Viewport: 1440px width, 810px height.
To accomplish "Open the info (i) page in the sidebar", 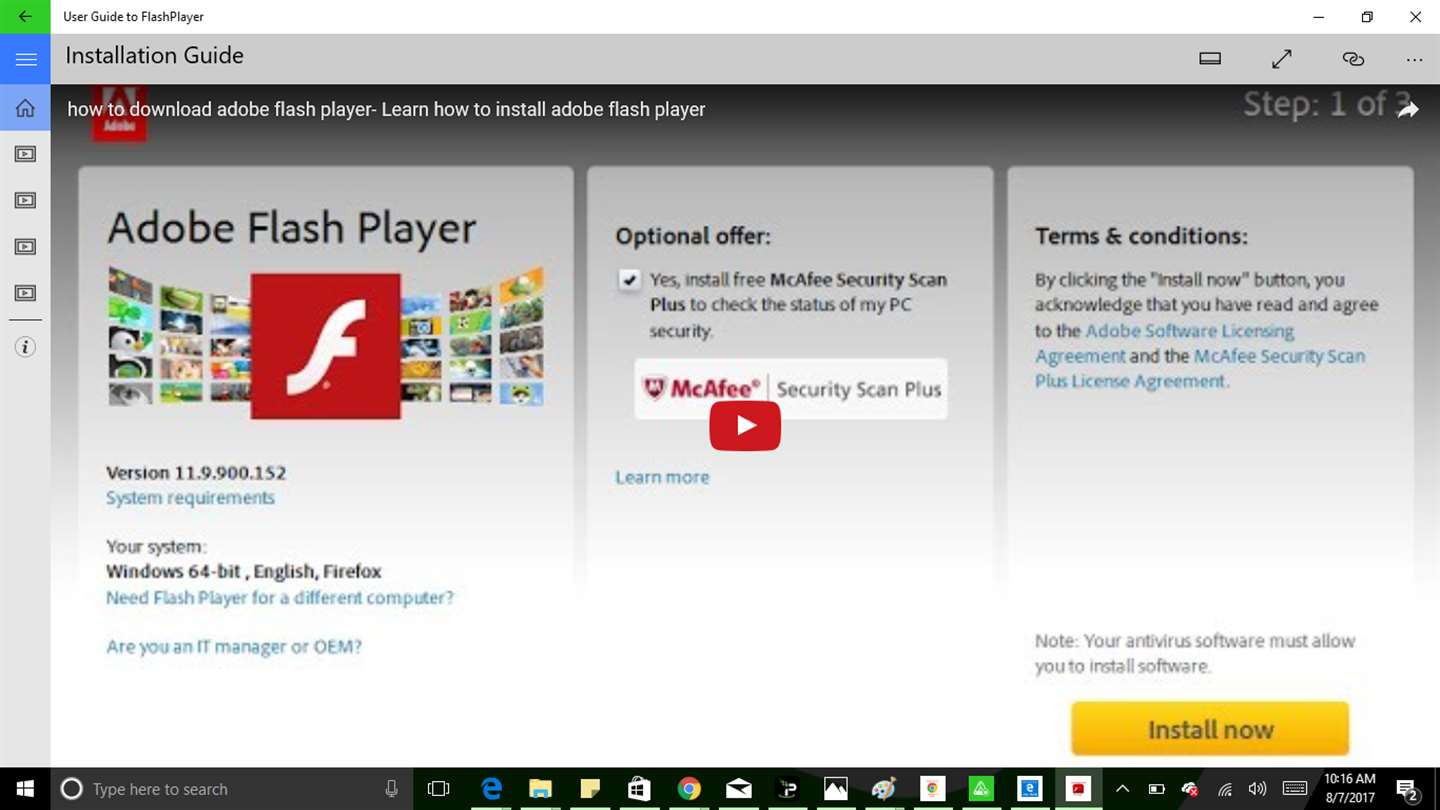I will pyautogui.click(x=25, y=347).
